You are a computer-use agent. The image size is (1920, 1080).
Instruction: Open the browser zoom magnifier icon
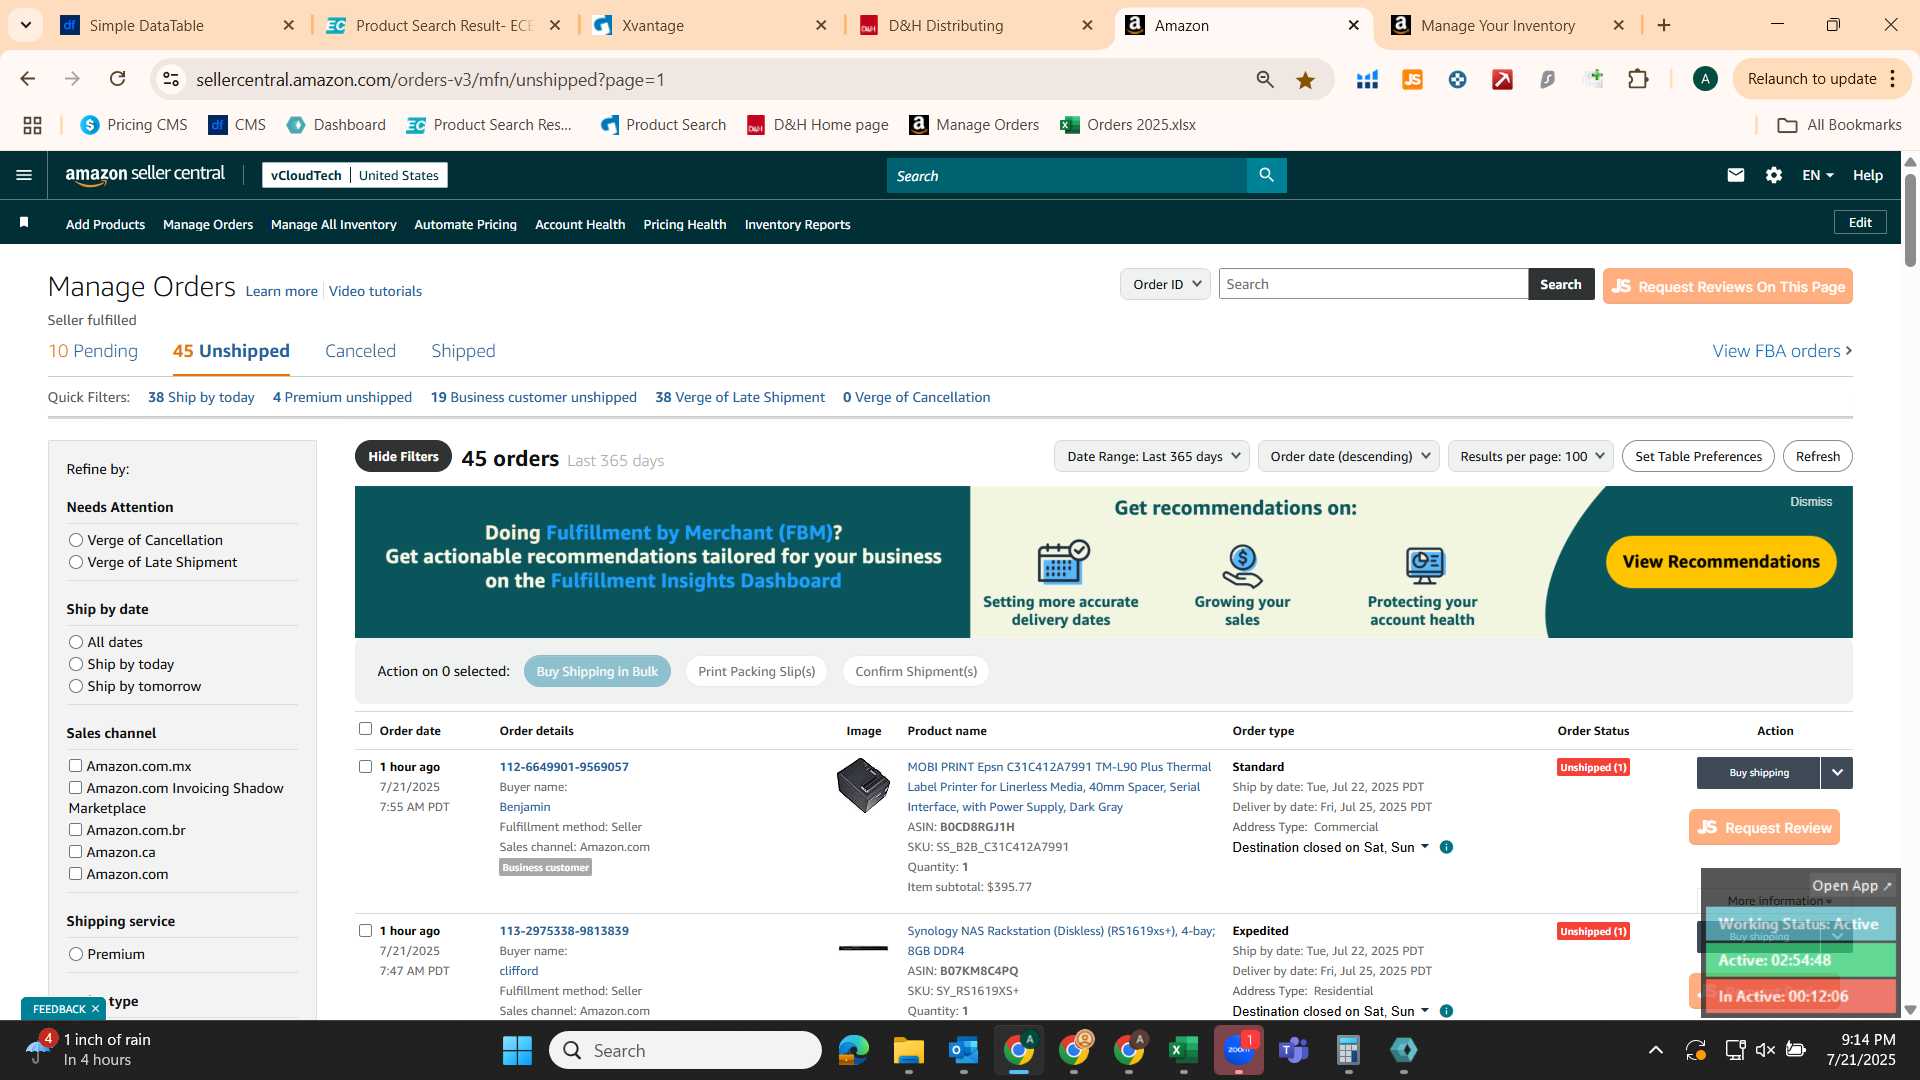point(1265,80)
